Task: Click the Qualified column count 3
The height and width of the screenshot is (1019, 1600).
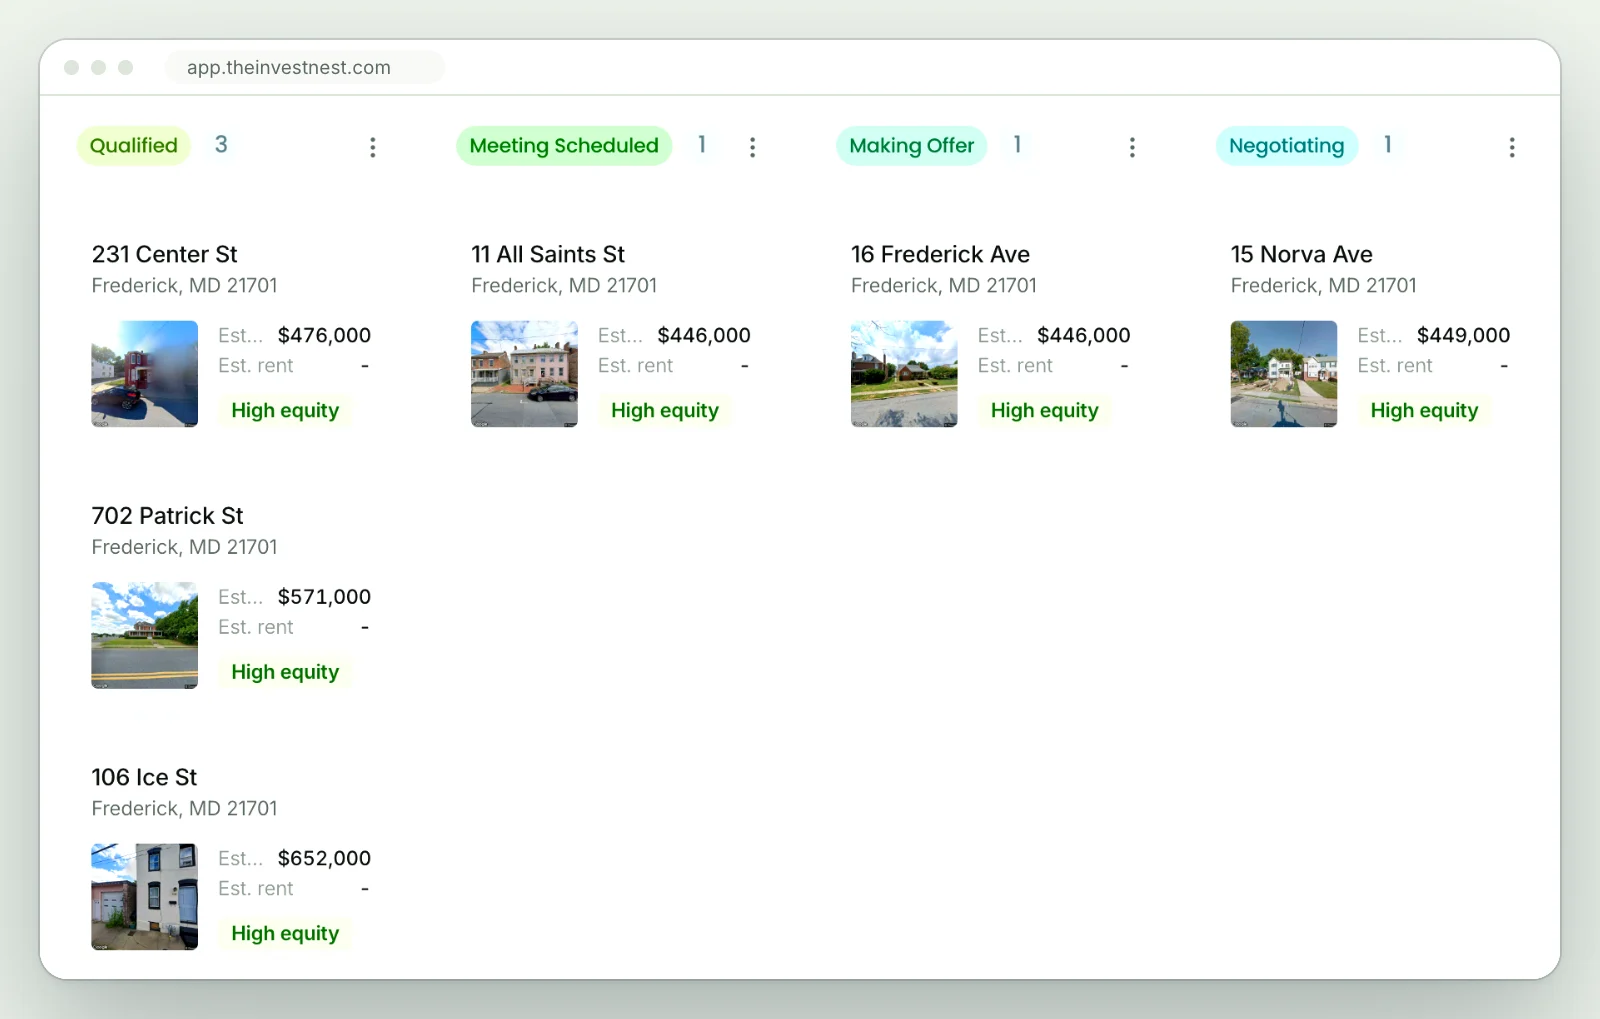Action: pyautogui.click(x=221, y=145)
